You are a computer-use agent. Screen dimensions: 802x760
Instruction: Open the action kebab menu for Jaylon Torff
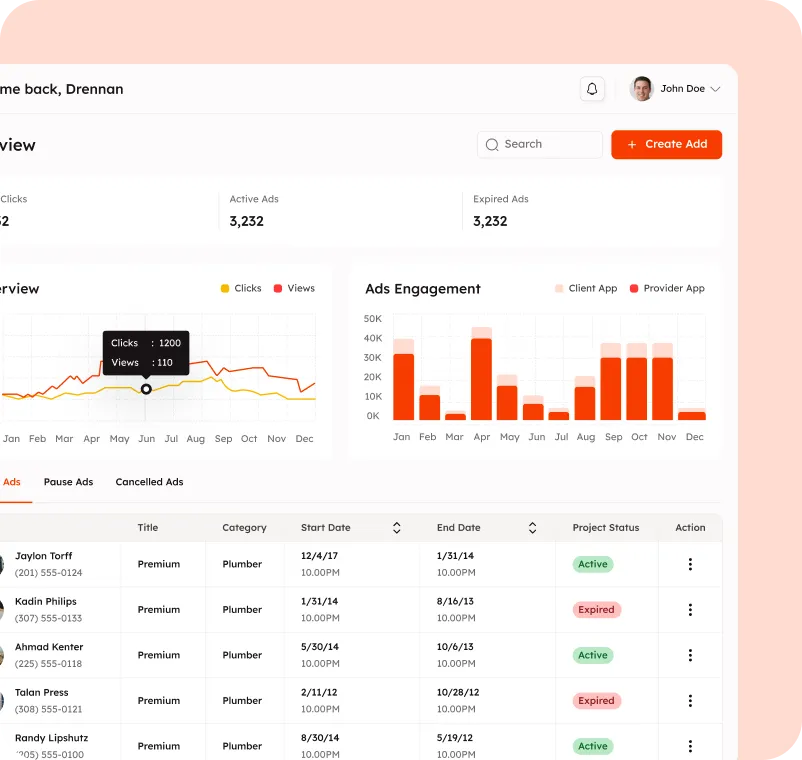689,563
